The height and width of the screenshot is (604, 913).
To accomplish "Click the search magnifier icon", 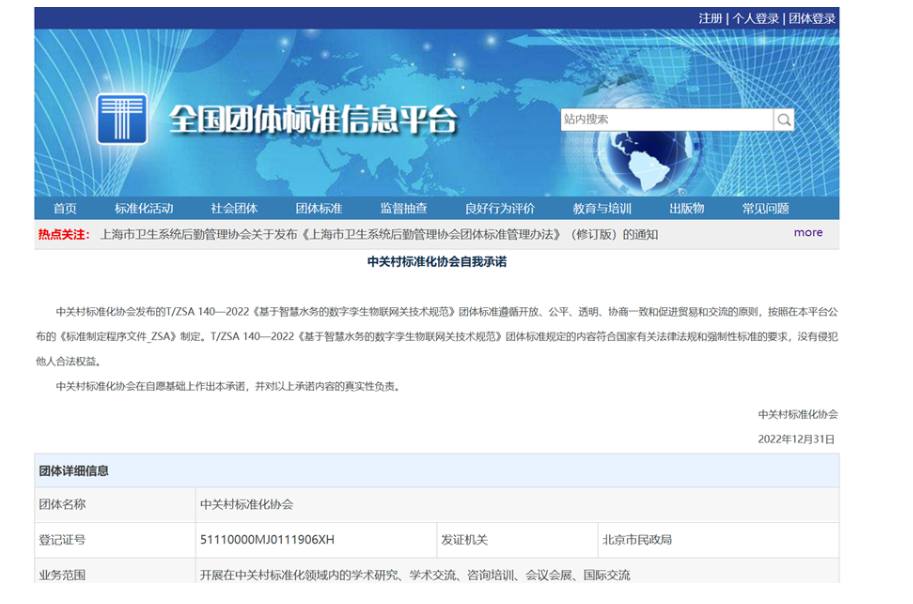I will point(784,120).
